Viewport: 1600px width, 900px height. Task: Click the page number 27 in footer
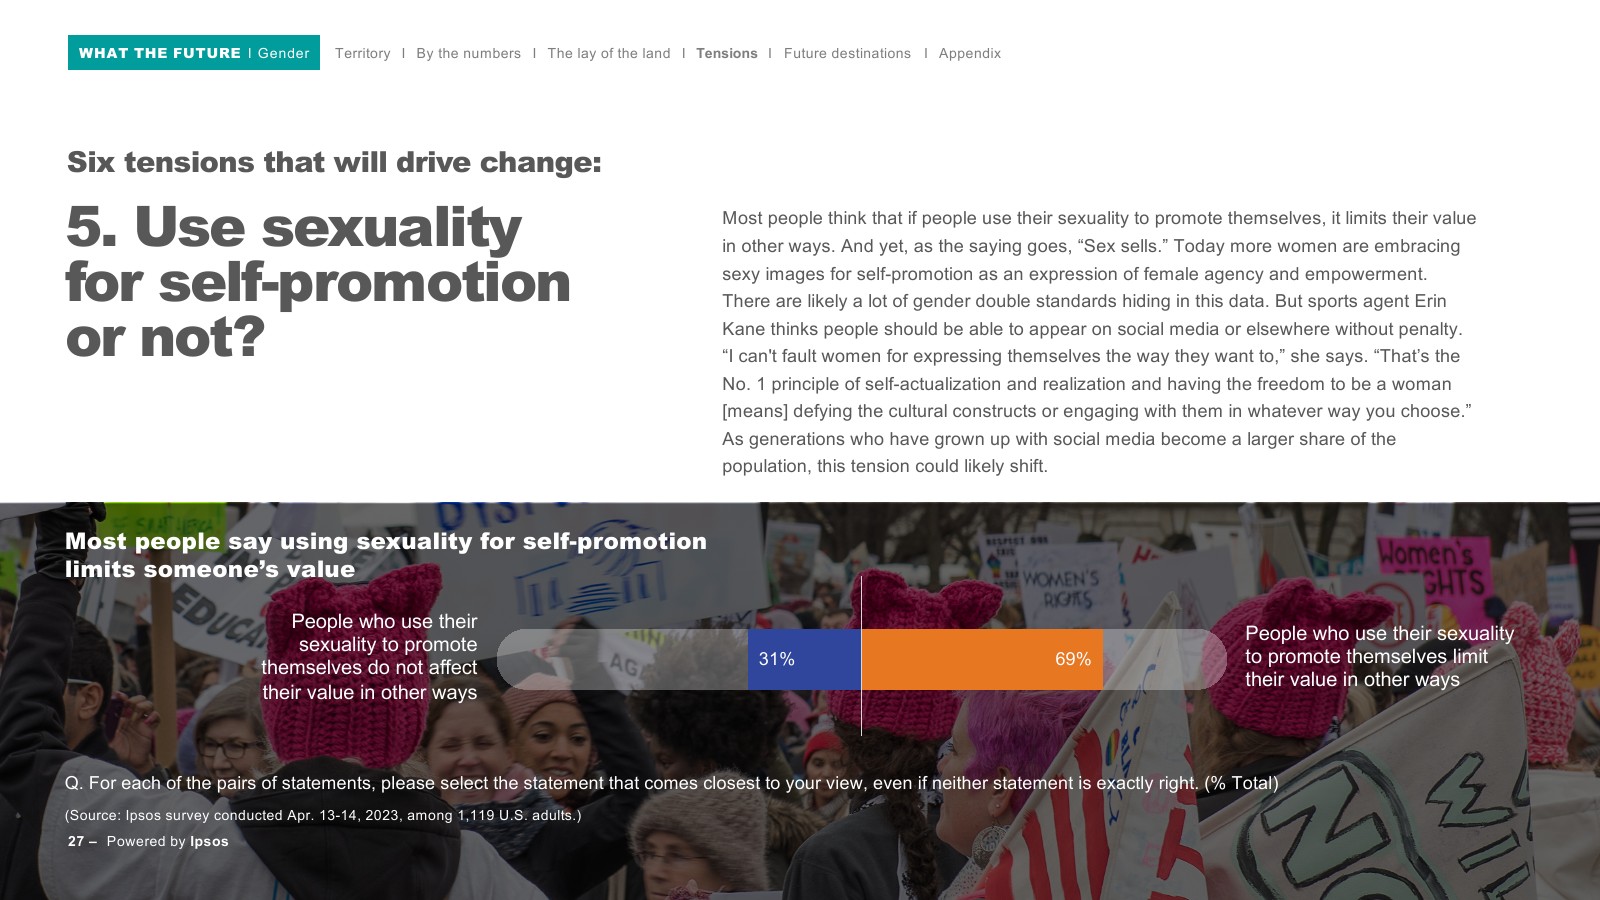(x=76, y=841)
